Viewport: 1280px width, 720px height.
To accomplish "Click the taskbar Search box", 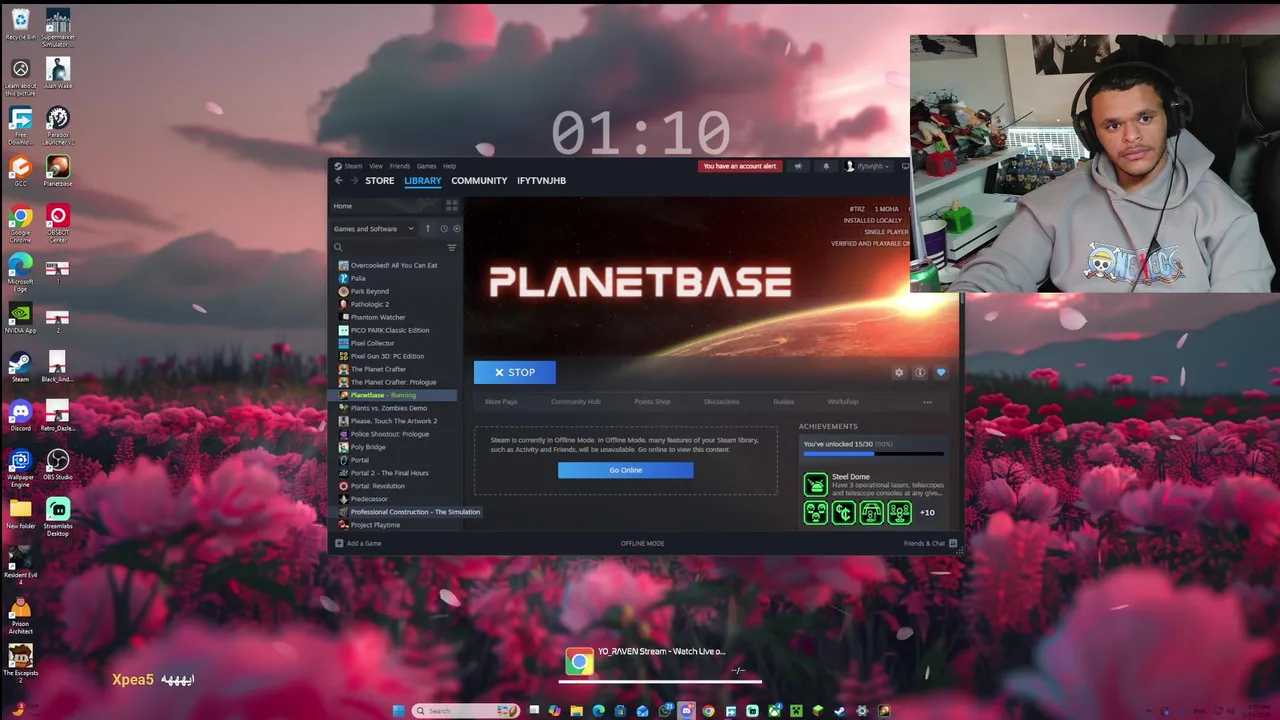I will [467, 711].
